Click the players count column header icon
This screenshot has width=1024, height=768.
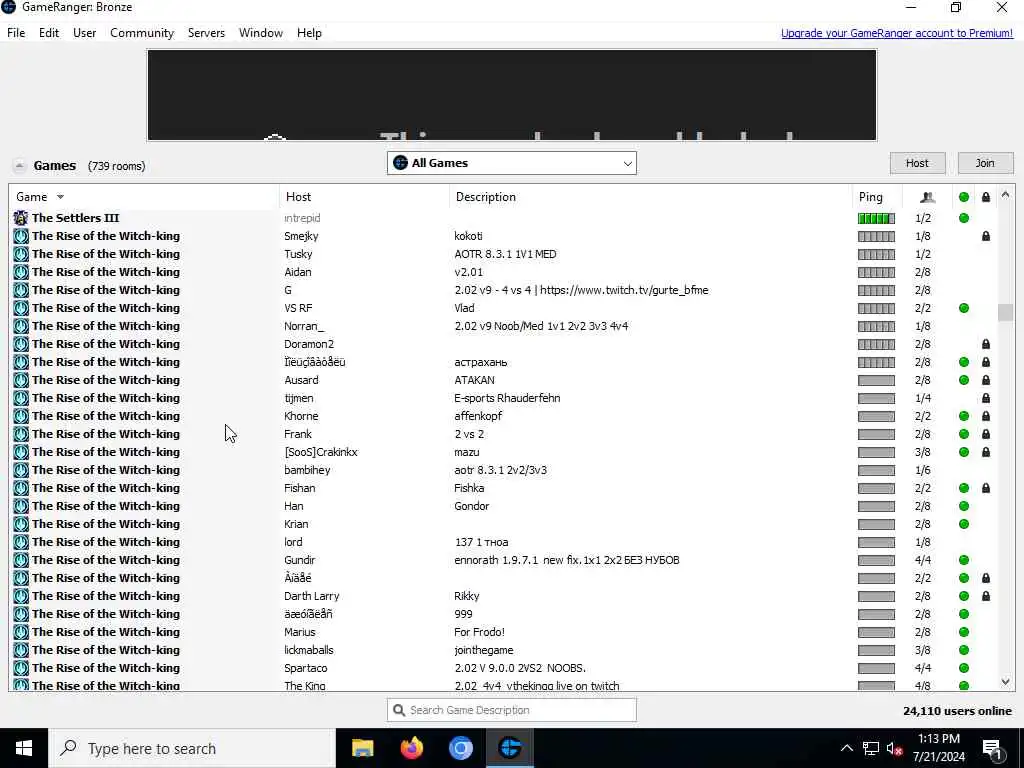[927, 197]
